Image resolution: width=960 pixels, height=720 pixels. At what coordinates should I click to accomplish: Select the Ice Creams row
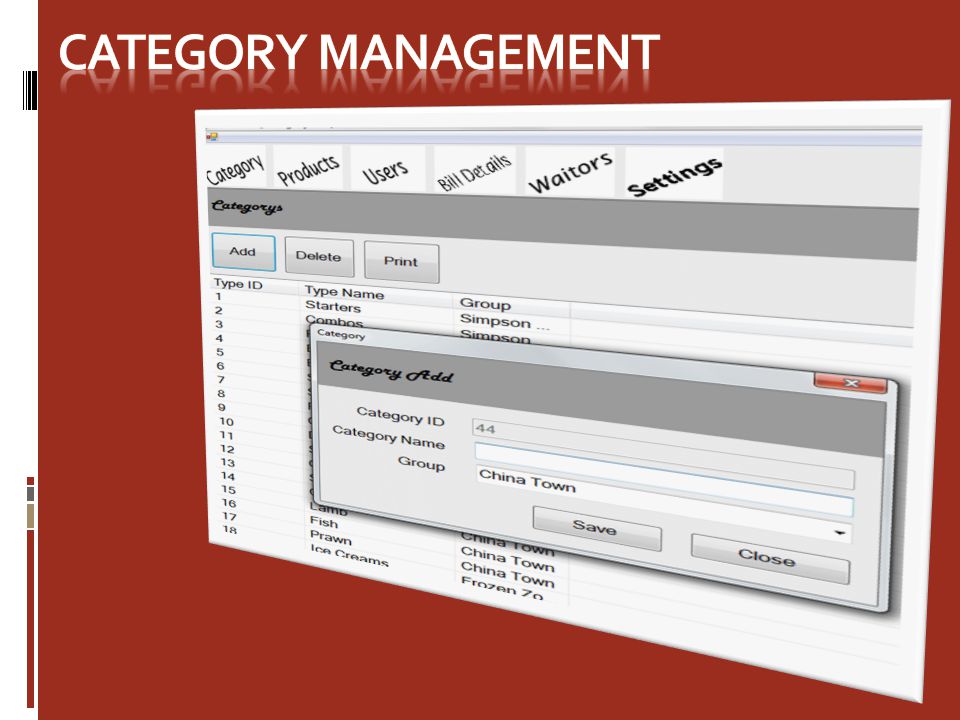point(349,555)
